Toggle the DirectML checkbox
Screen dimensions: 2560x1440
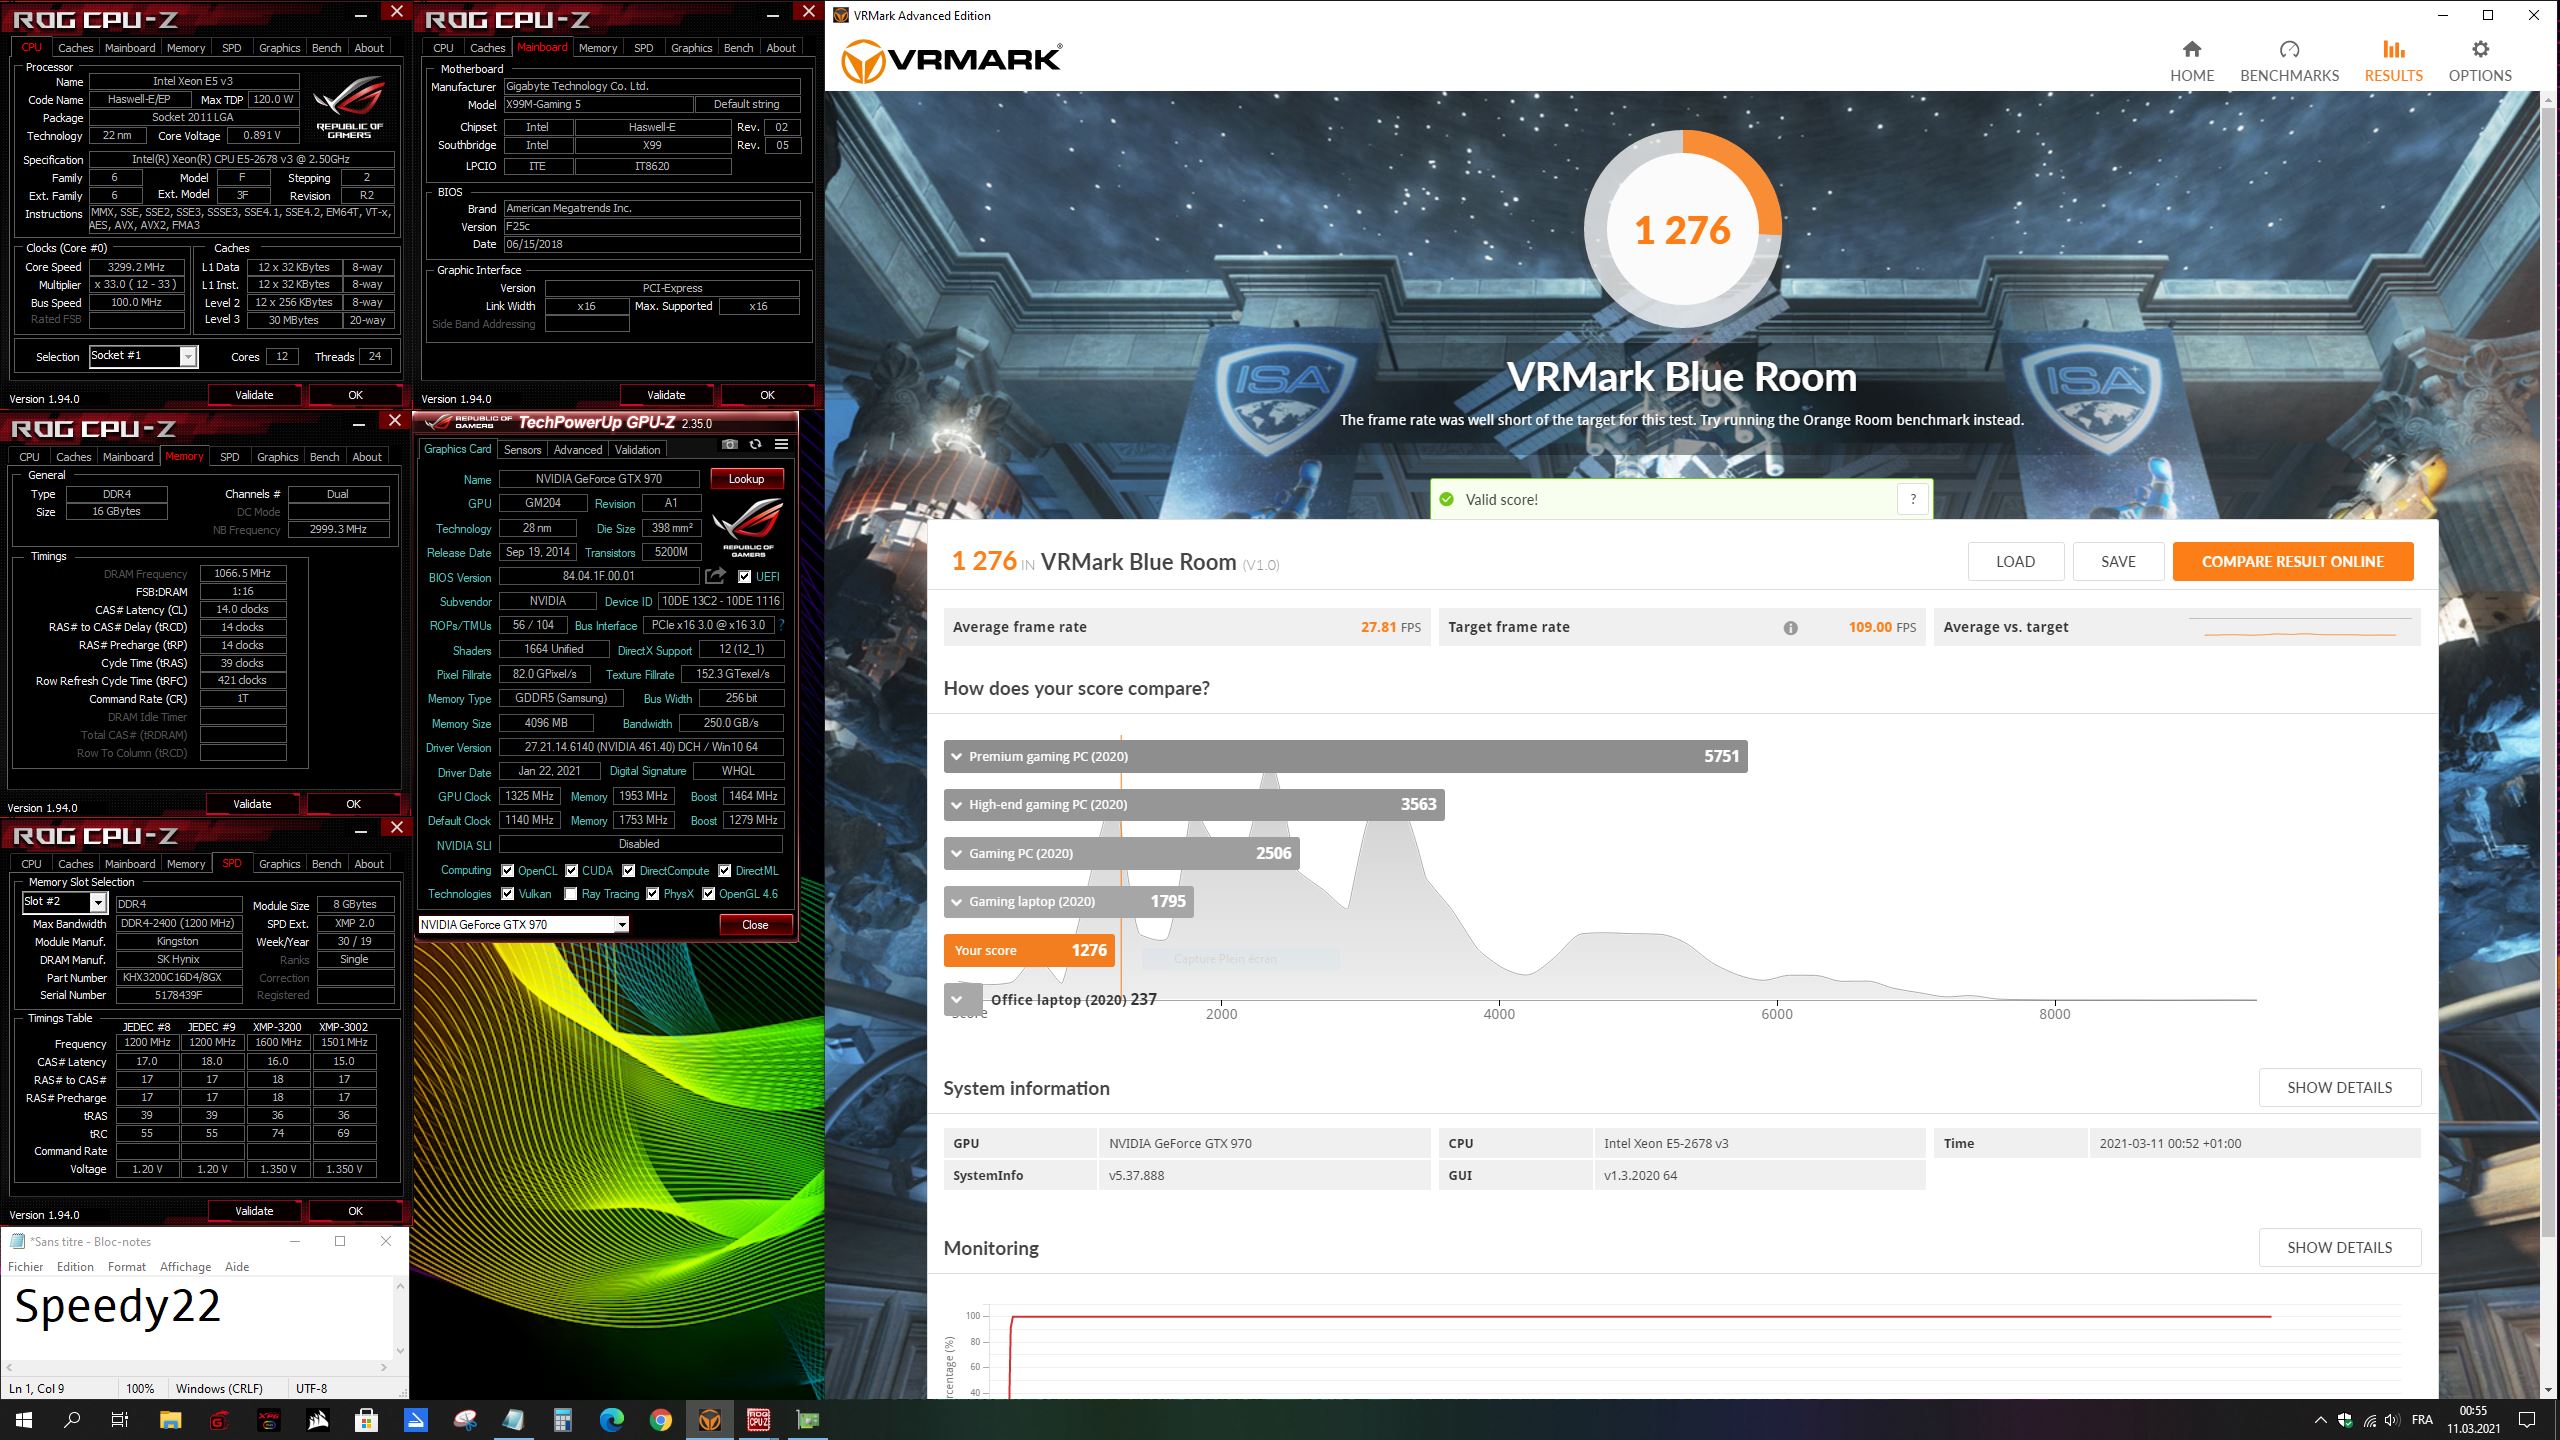(x=724, y=870)
